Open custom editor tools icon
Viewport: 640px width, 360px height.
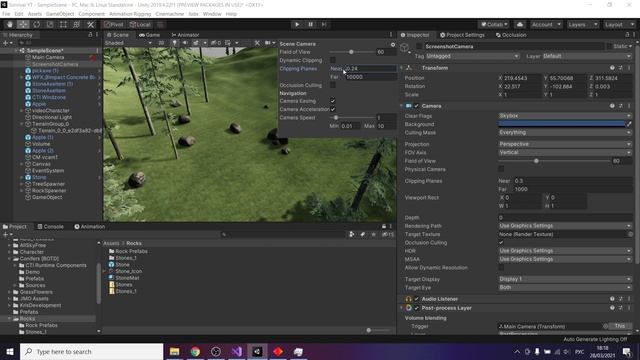[x=90, y=24]
